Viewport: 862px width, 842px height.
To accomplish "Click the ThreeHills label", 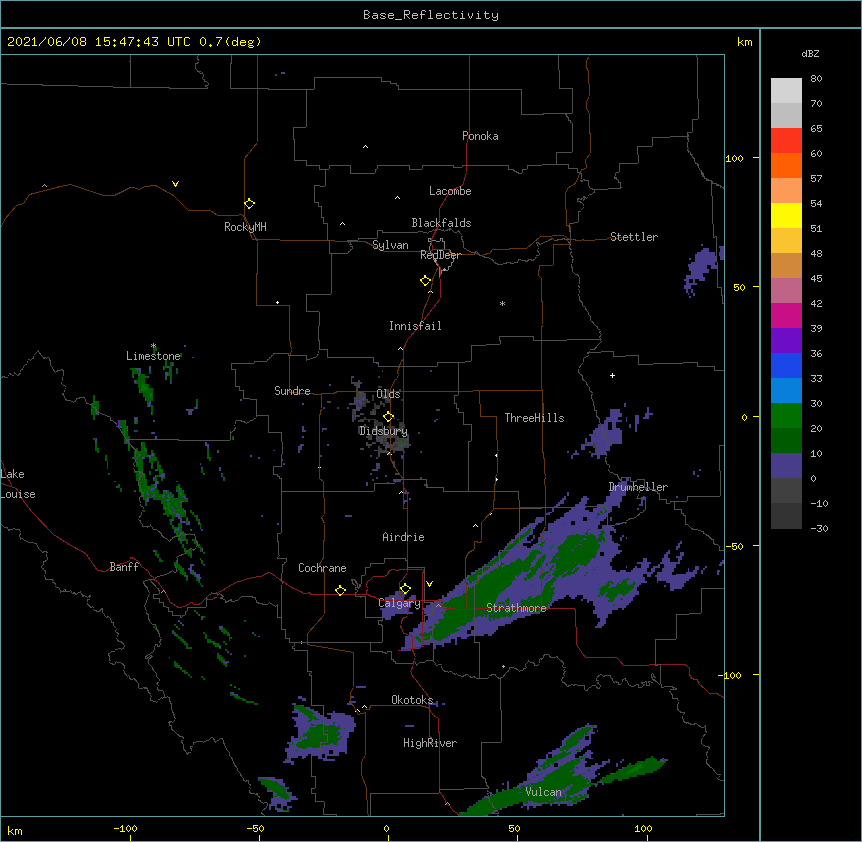I will 534,418.
